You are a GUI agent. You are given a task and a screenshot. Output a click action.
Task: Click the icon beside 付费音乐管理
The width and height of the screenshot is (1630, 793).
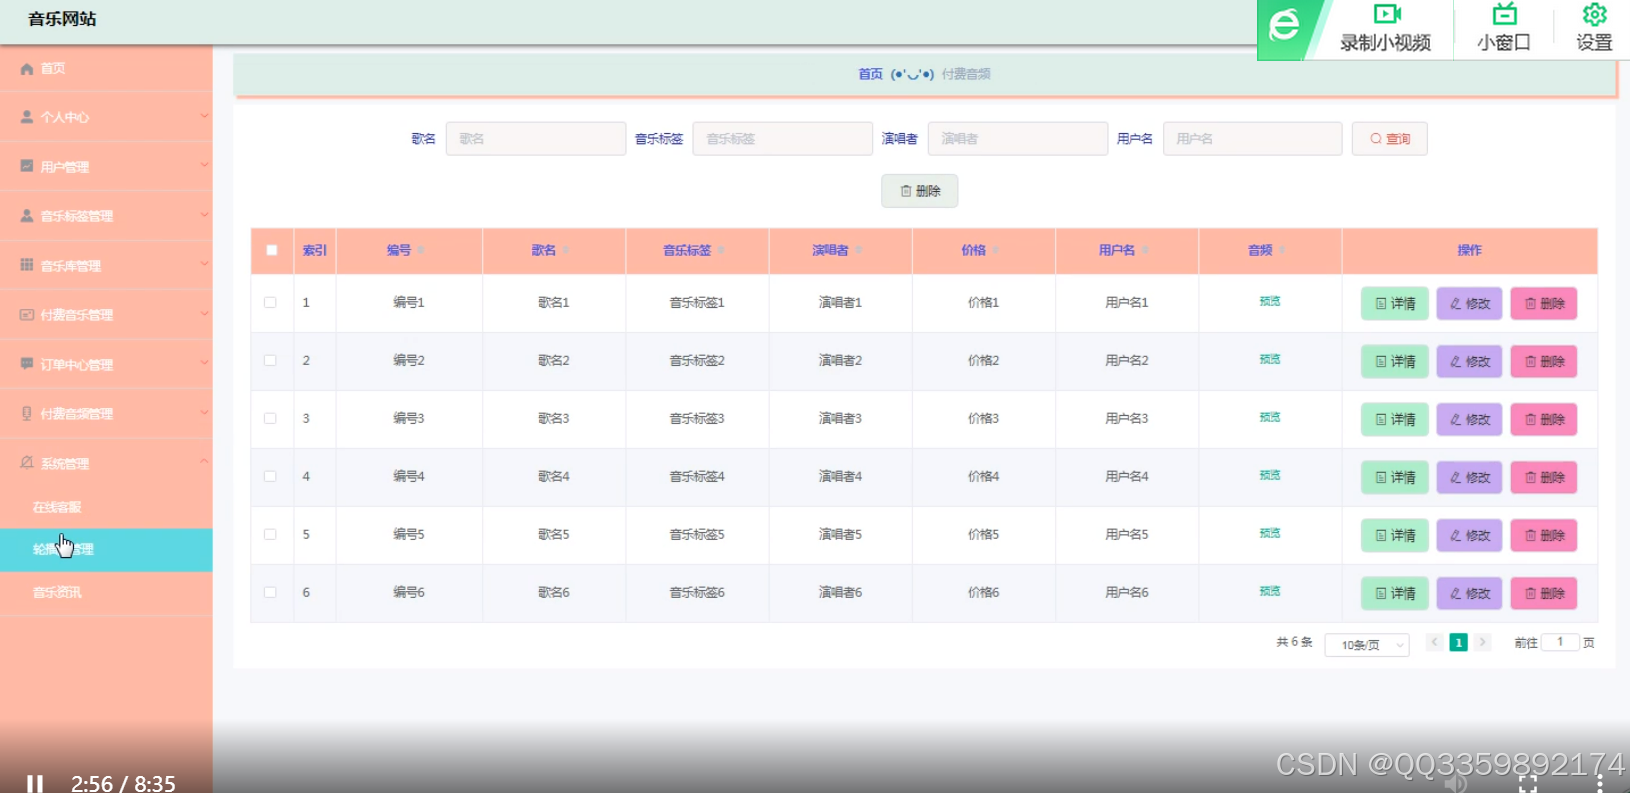tap(27, 314)
